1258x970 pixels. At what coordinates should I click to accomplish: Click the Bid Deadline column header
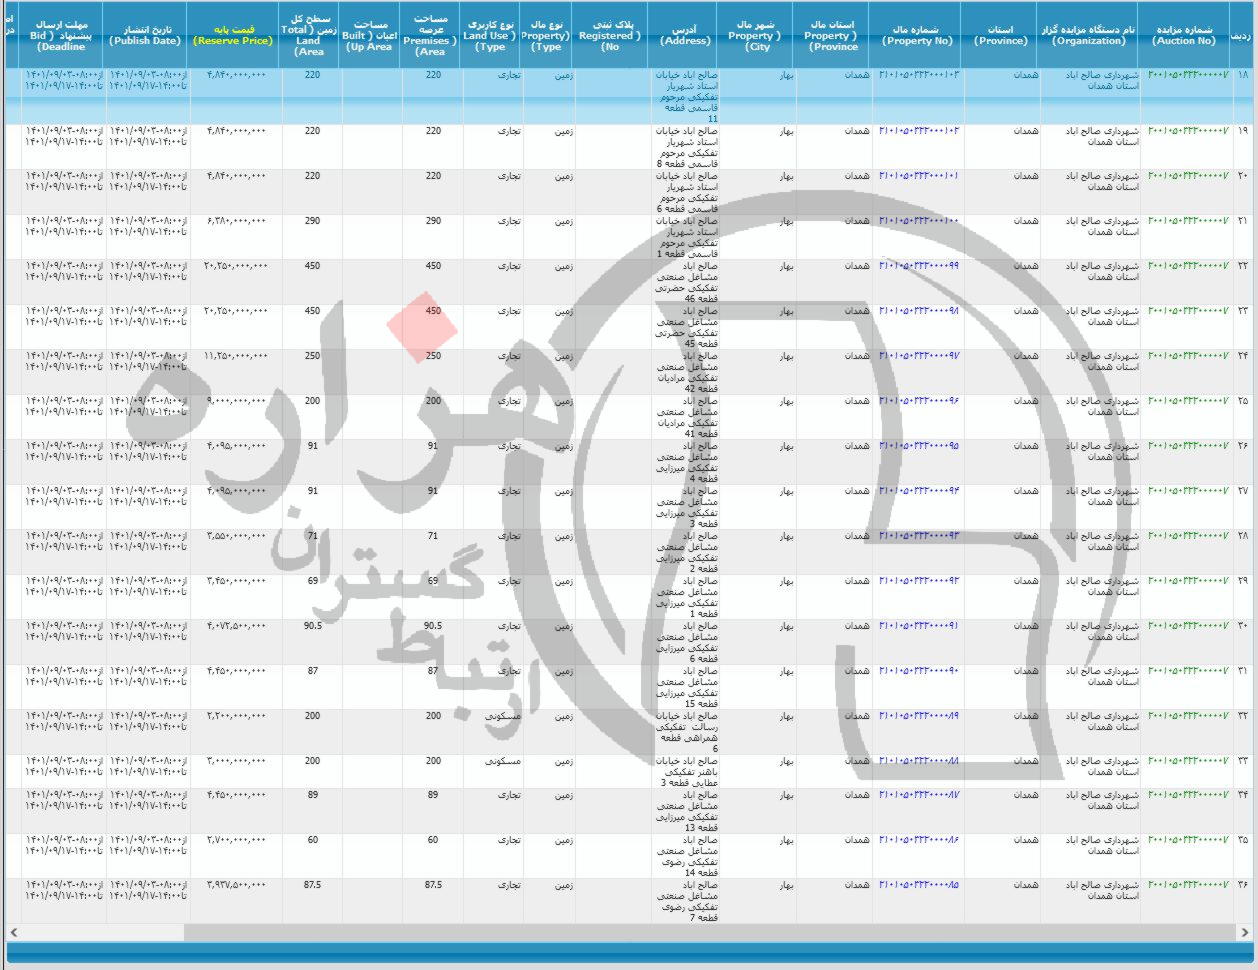(x=61, y=36)
